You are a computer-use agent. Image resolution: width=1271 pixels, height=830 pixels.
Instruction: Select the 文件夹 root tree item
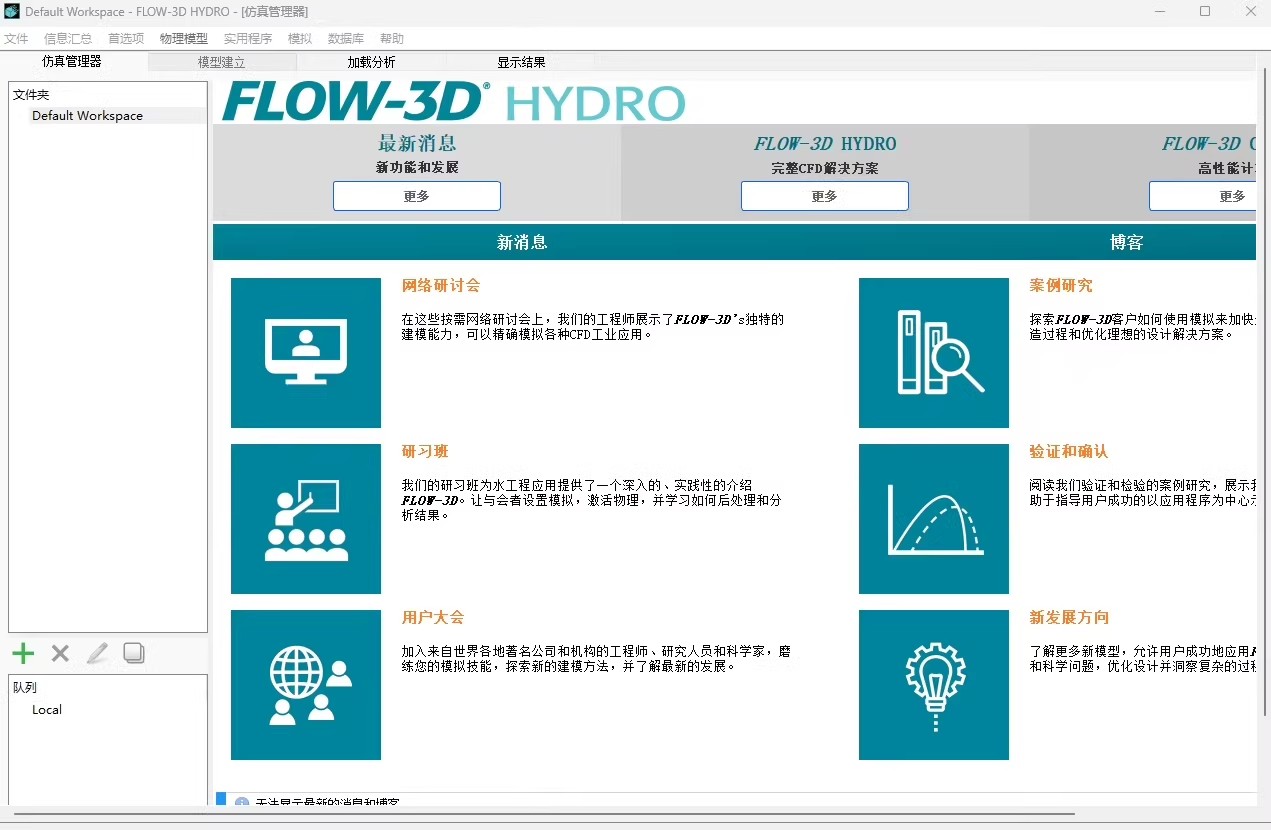point(31,95)
